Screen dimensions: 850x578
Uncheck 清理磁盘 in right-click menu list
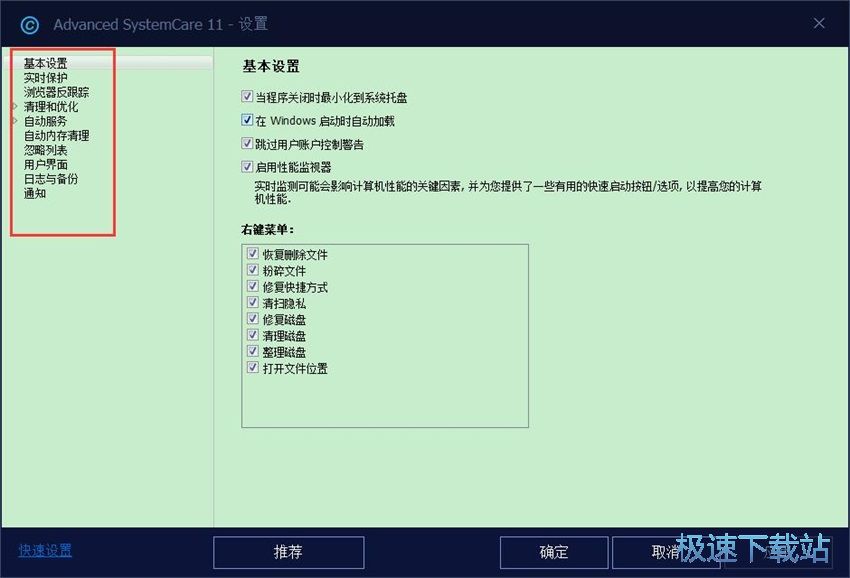click(253, 335)
